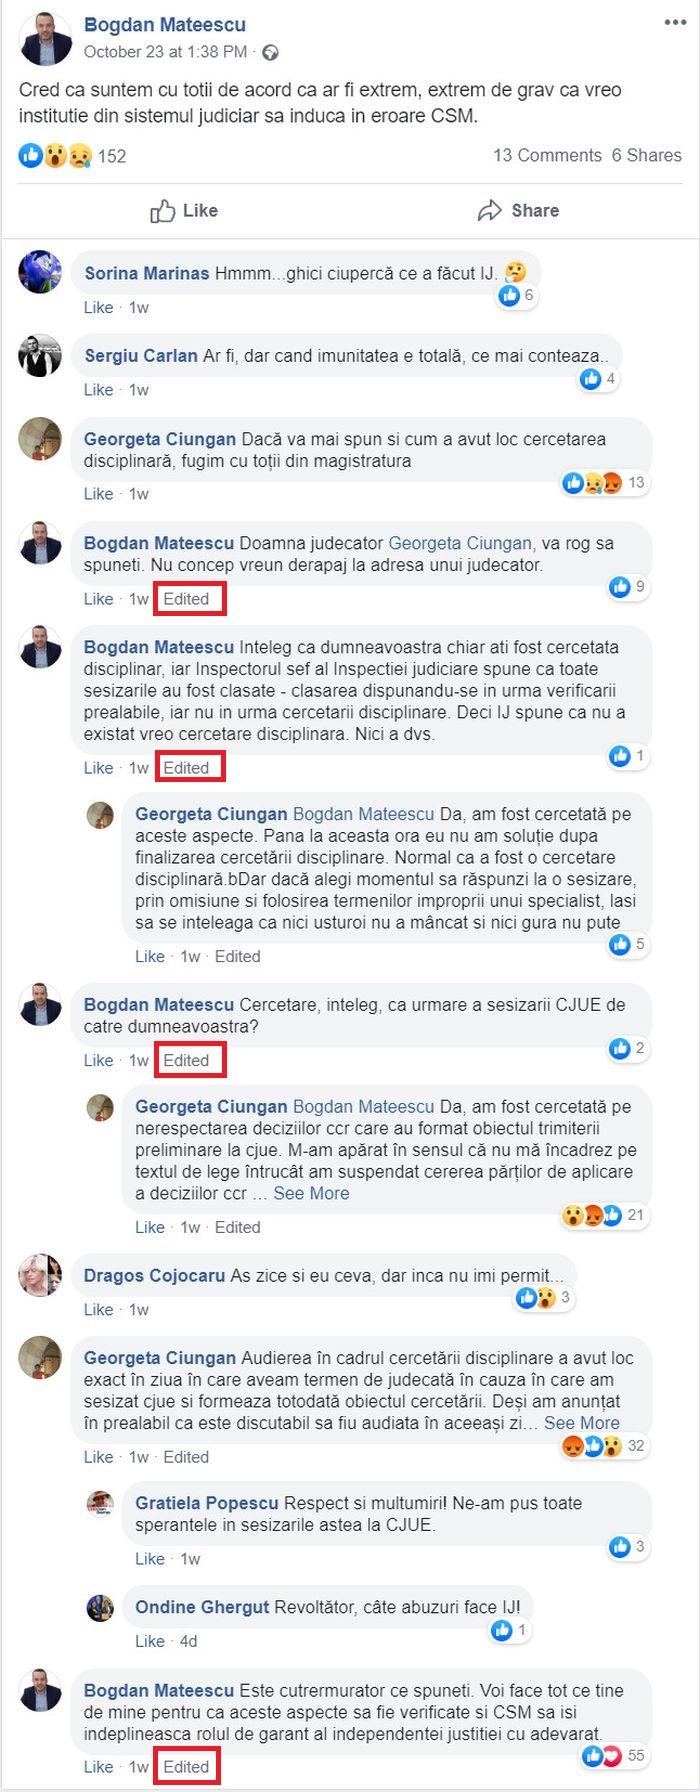Viewport: 700px width, 1792px height.
Task: Click Gratiela Popescu's avatar
Action: (x=100, y=1503)
